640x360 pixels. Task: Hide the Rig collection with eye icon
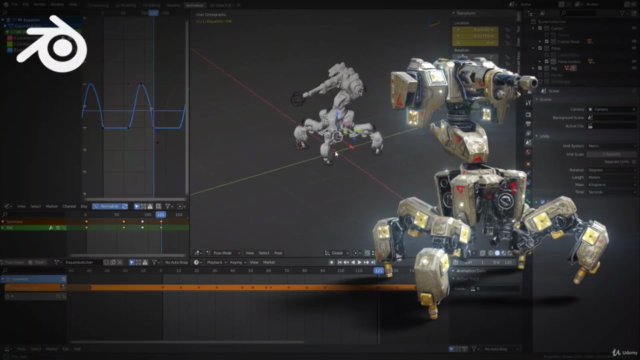634,68
